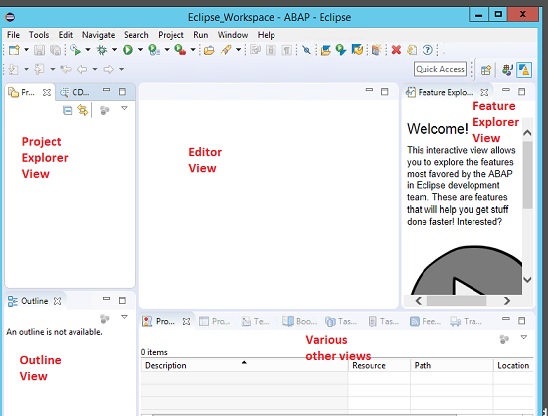
Task: Open the Tools menu
Action: 39,35
